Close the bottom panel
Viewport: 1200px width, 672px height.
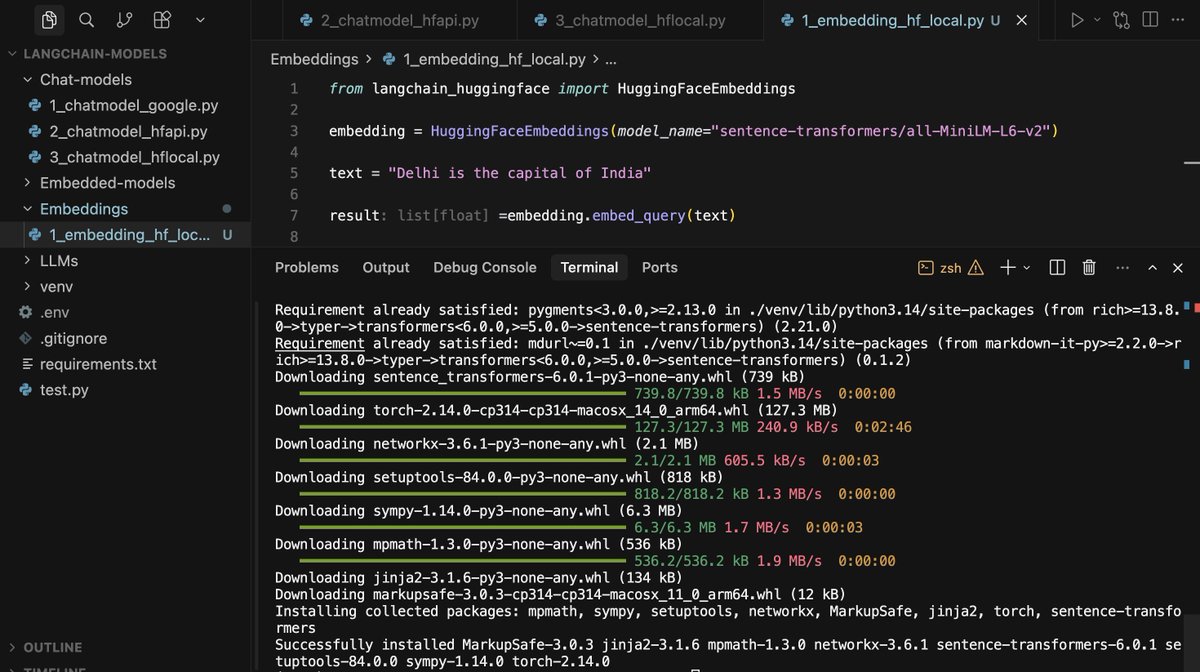click(1178, 268)
